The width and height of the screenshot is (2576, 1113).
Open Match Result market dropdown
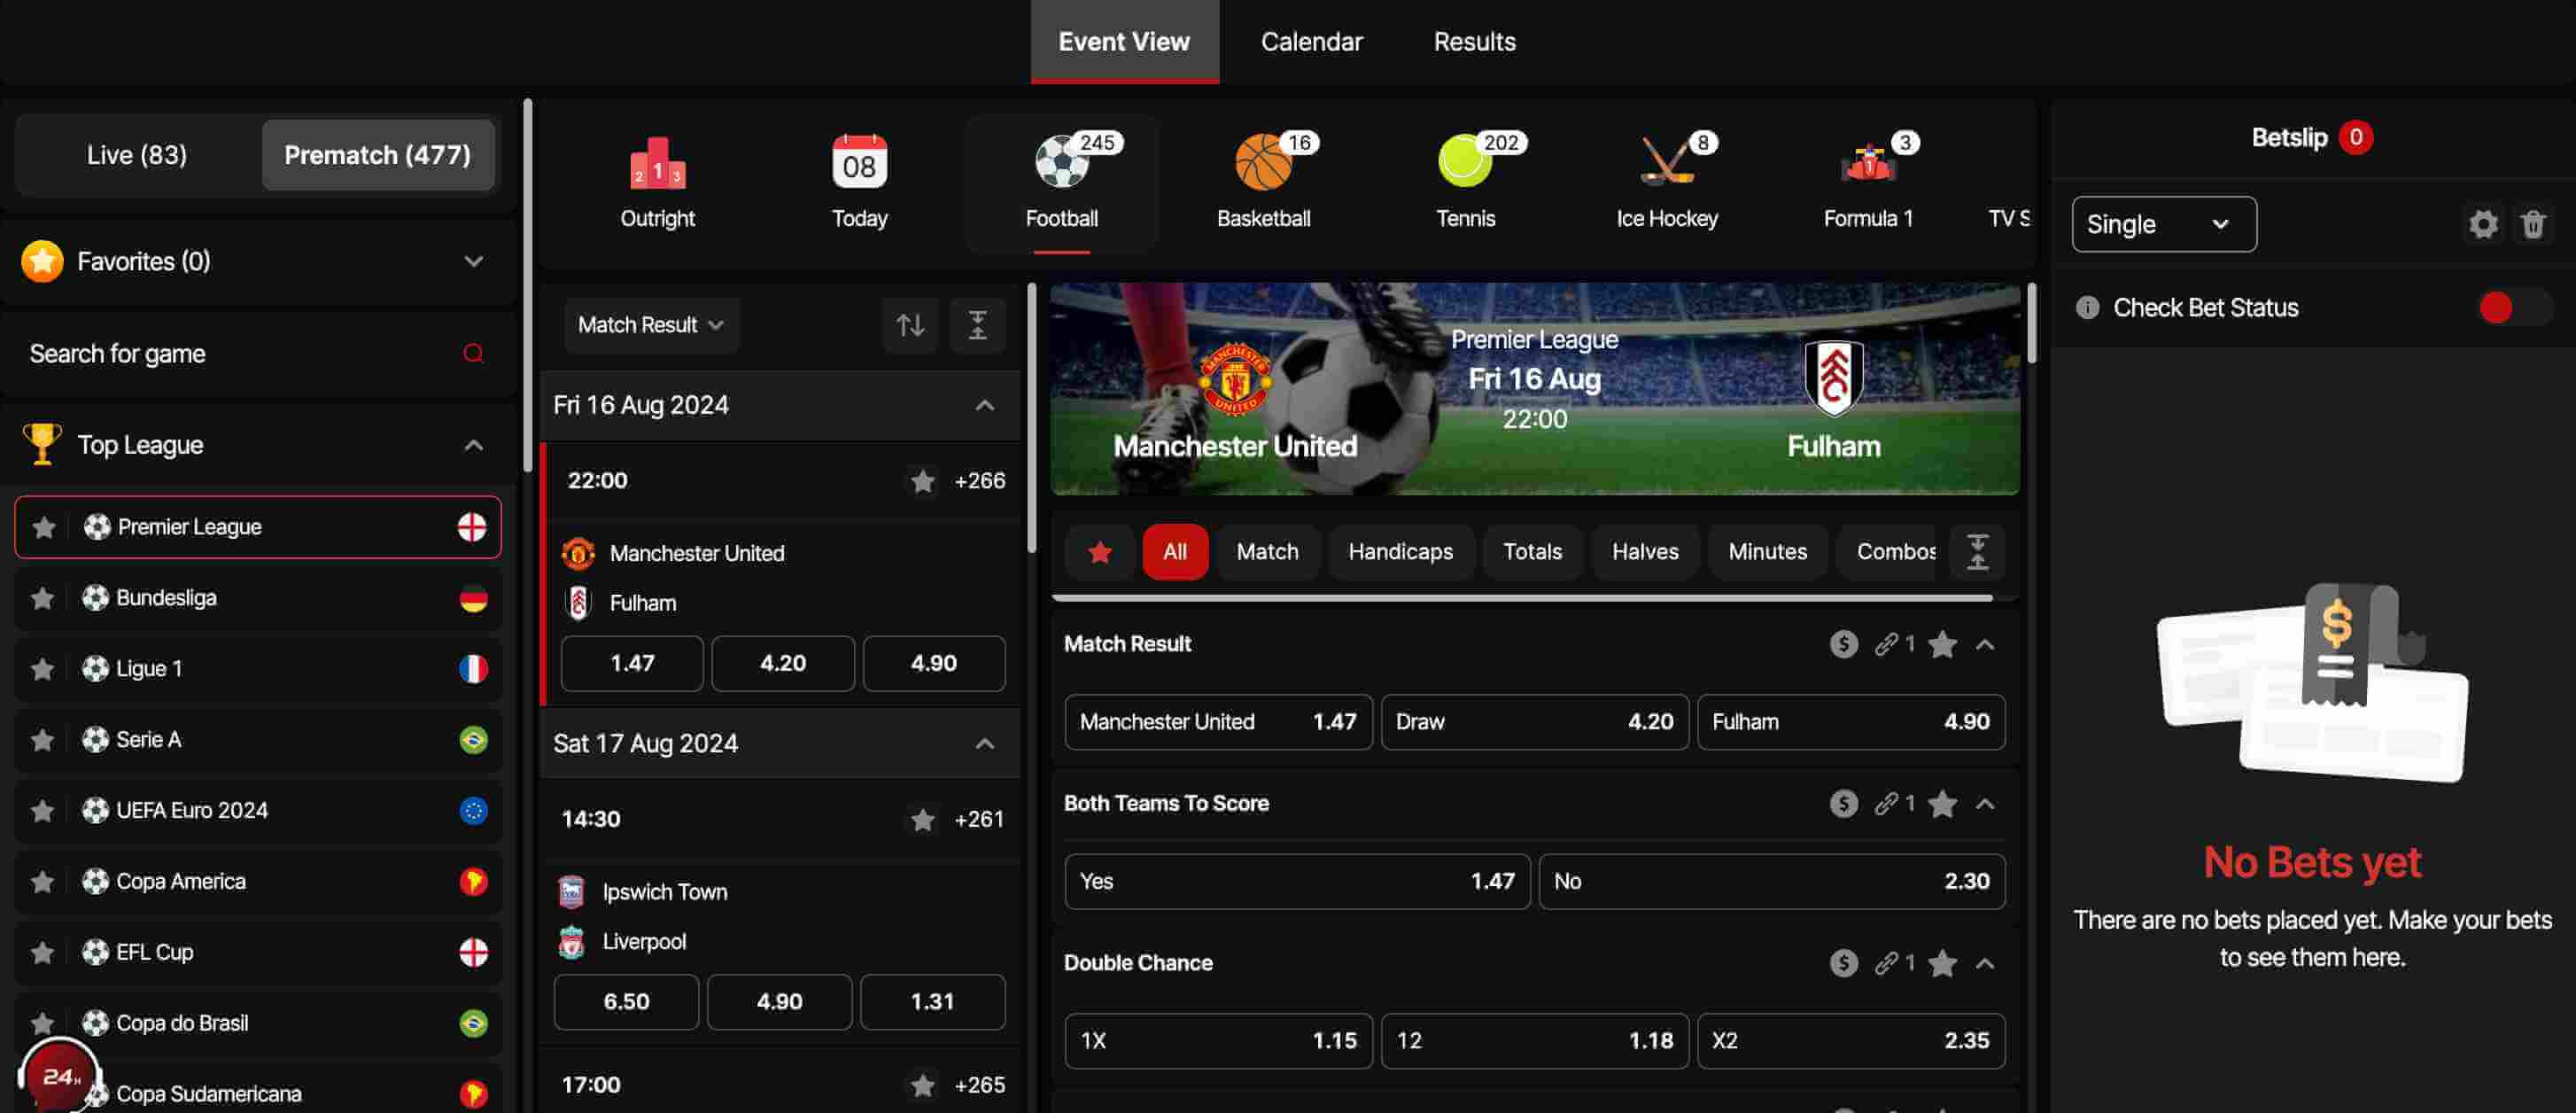click(651, 325)
